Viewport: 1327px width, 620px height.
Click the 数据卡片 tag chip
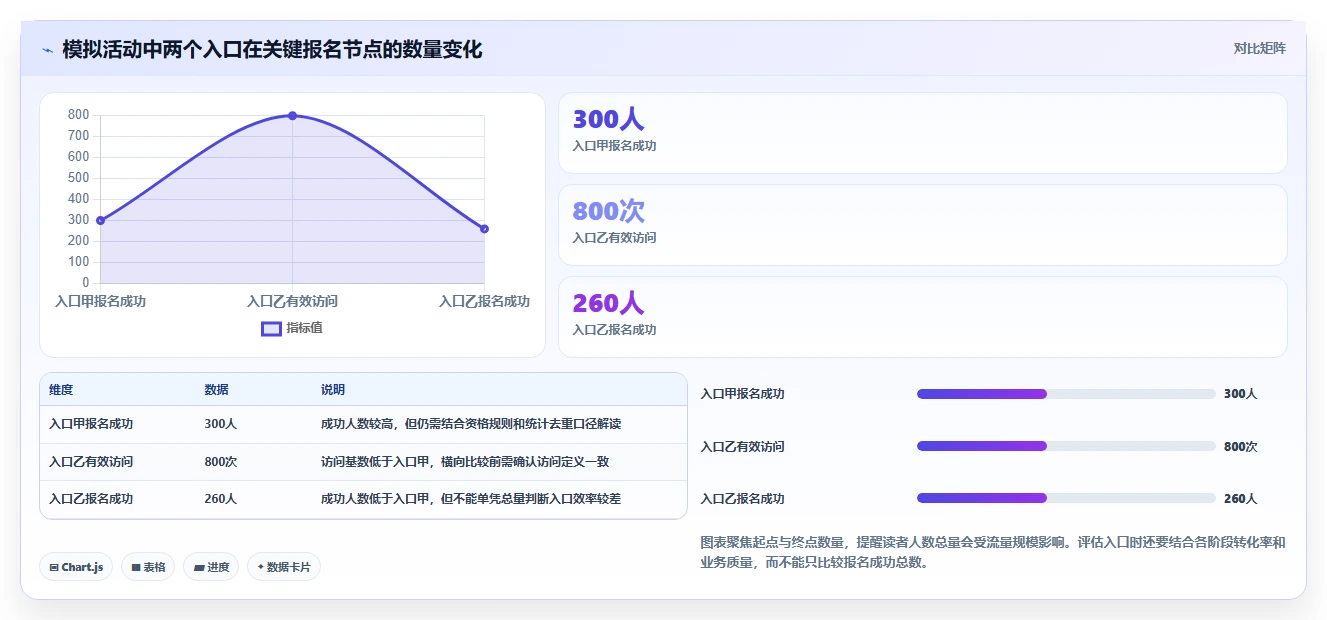(x=284, y=567)
